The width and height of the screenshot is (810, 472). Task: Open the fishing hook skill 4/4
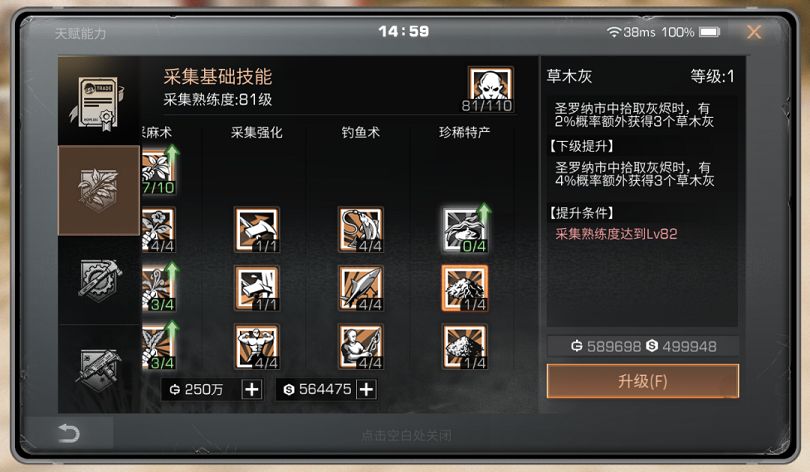[x=361, y=230]
